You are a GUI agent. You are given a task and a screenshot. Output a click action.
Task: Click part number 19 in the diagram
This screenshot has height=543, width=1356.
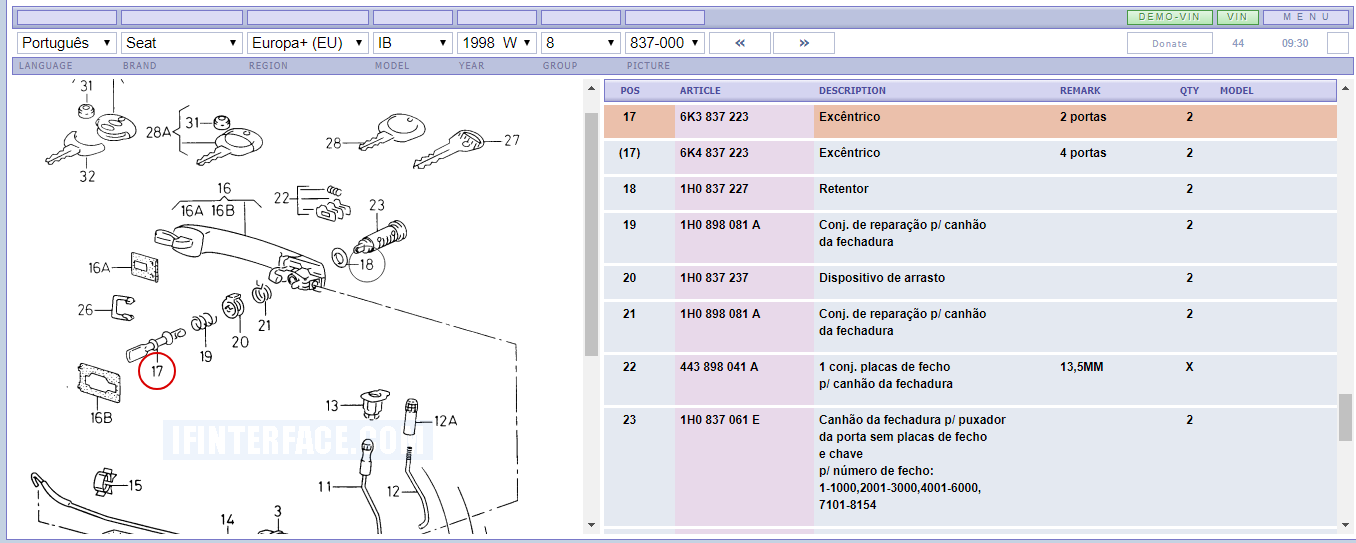(205, 356)
